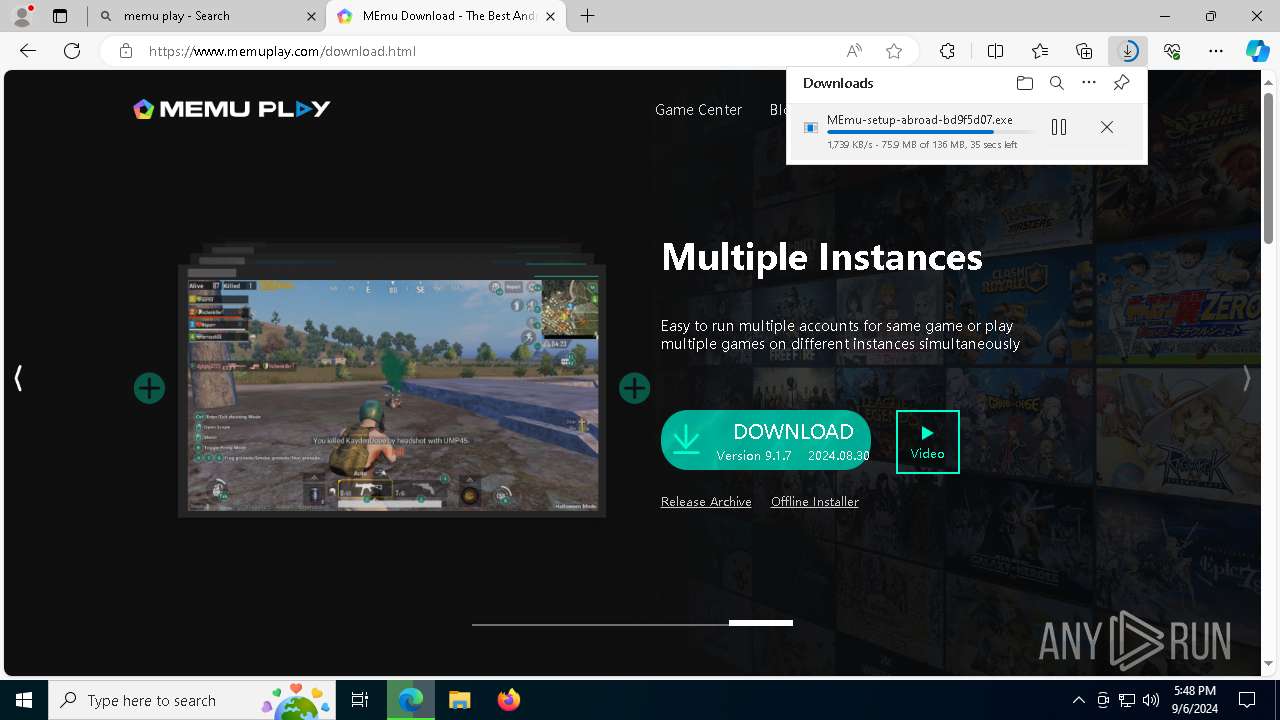
Task: Open the tab actions menu icon
Action: (60, 16)
